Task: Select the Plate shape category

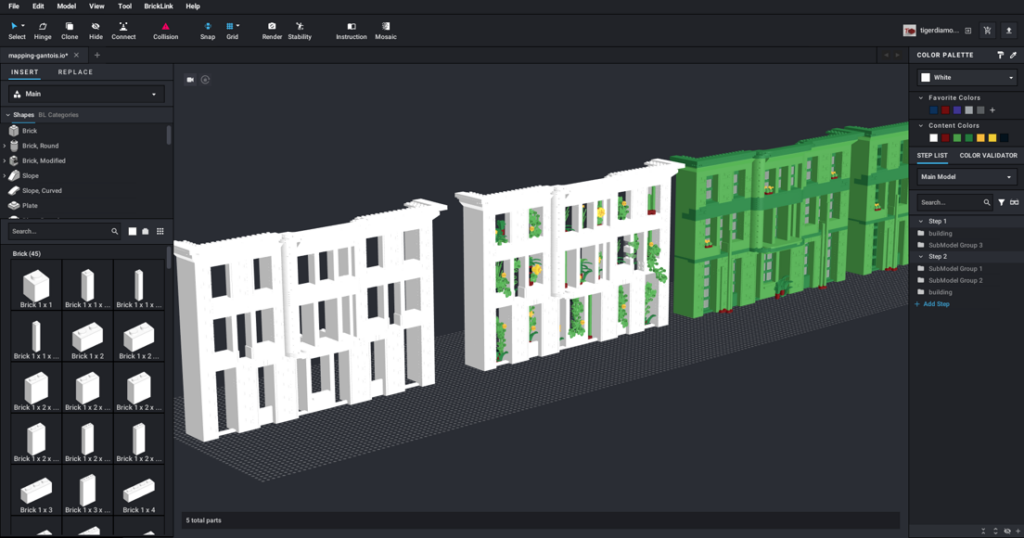Action: (x=29, y=206)
